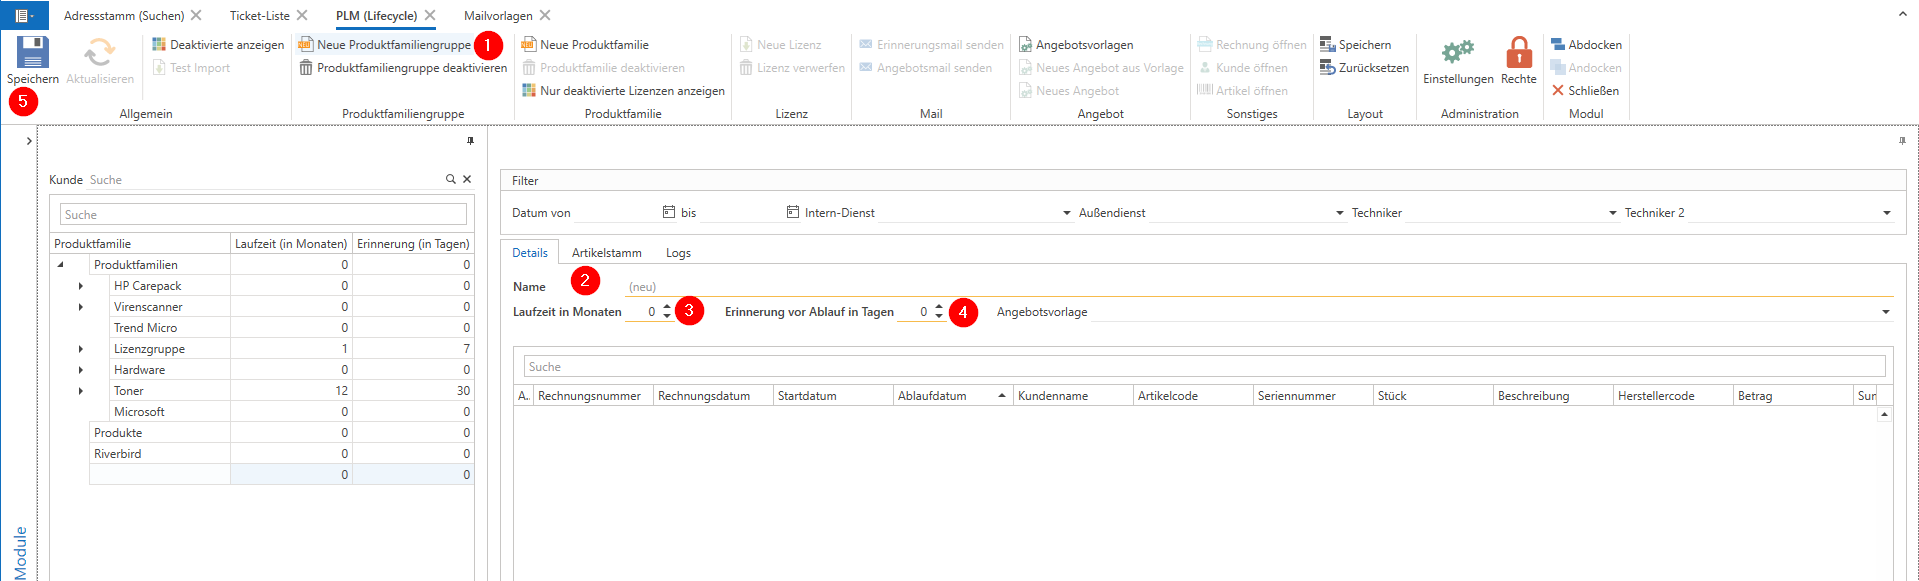Image resolution: width=1919 pixels, height=581 pixels.
Task: Increase Laufzeit in Monaten spinner value
Action: tap(667, 307)
